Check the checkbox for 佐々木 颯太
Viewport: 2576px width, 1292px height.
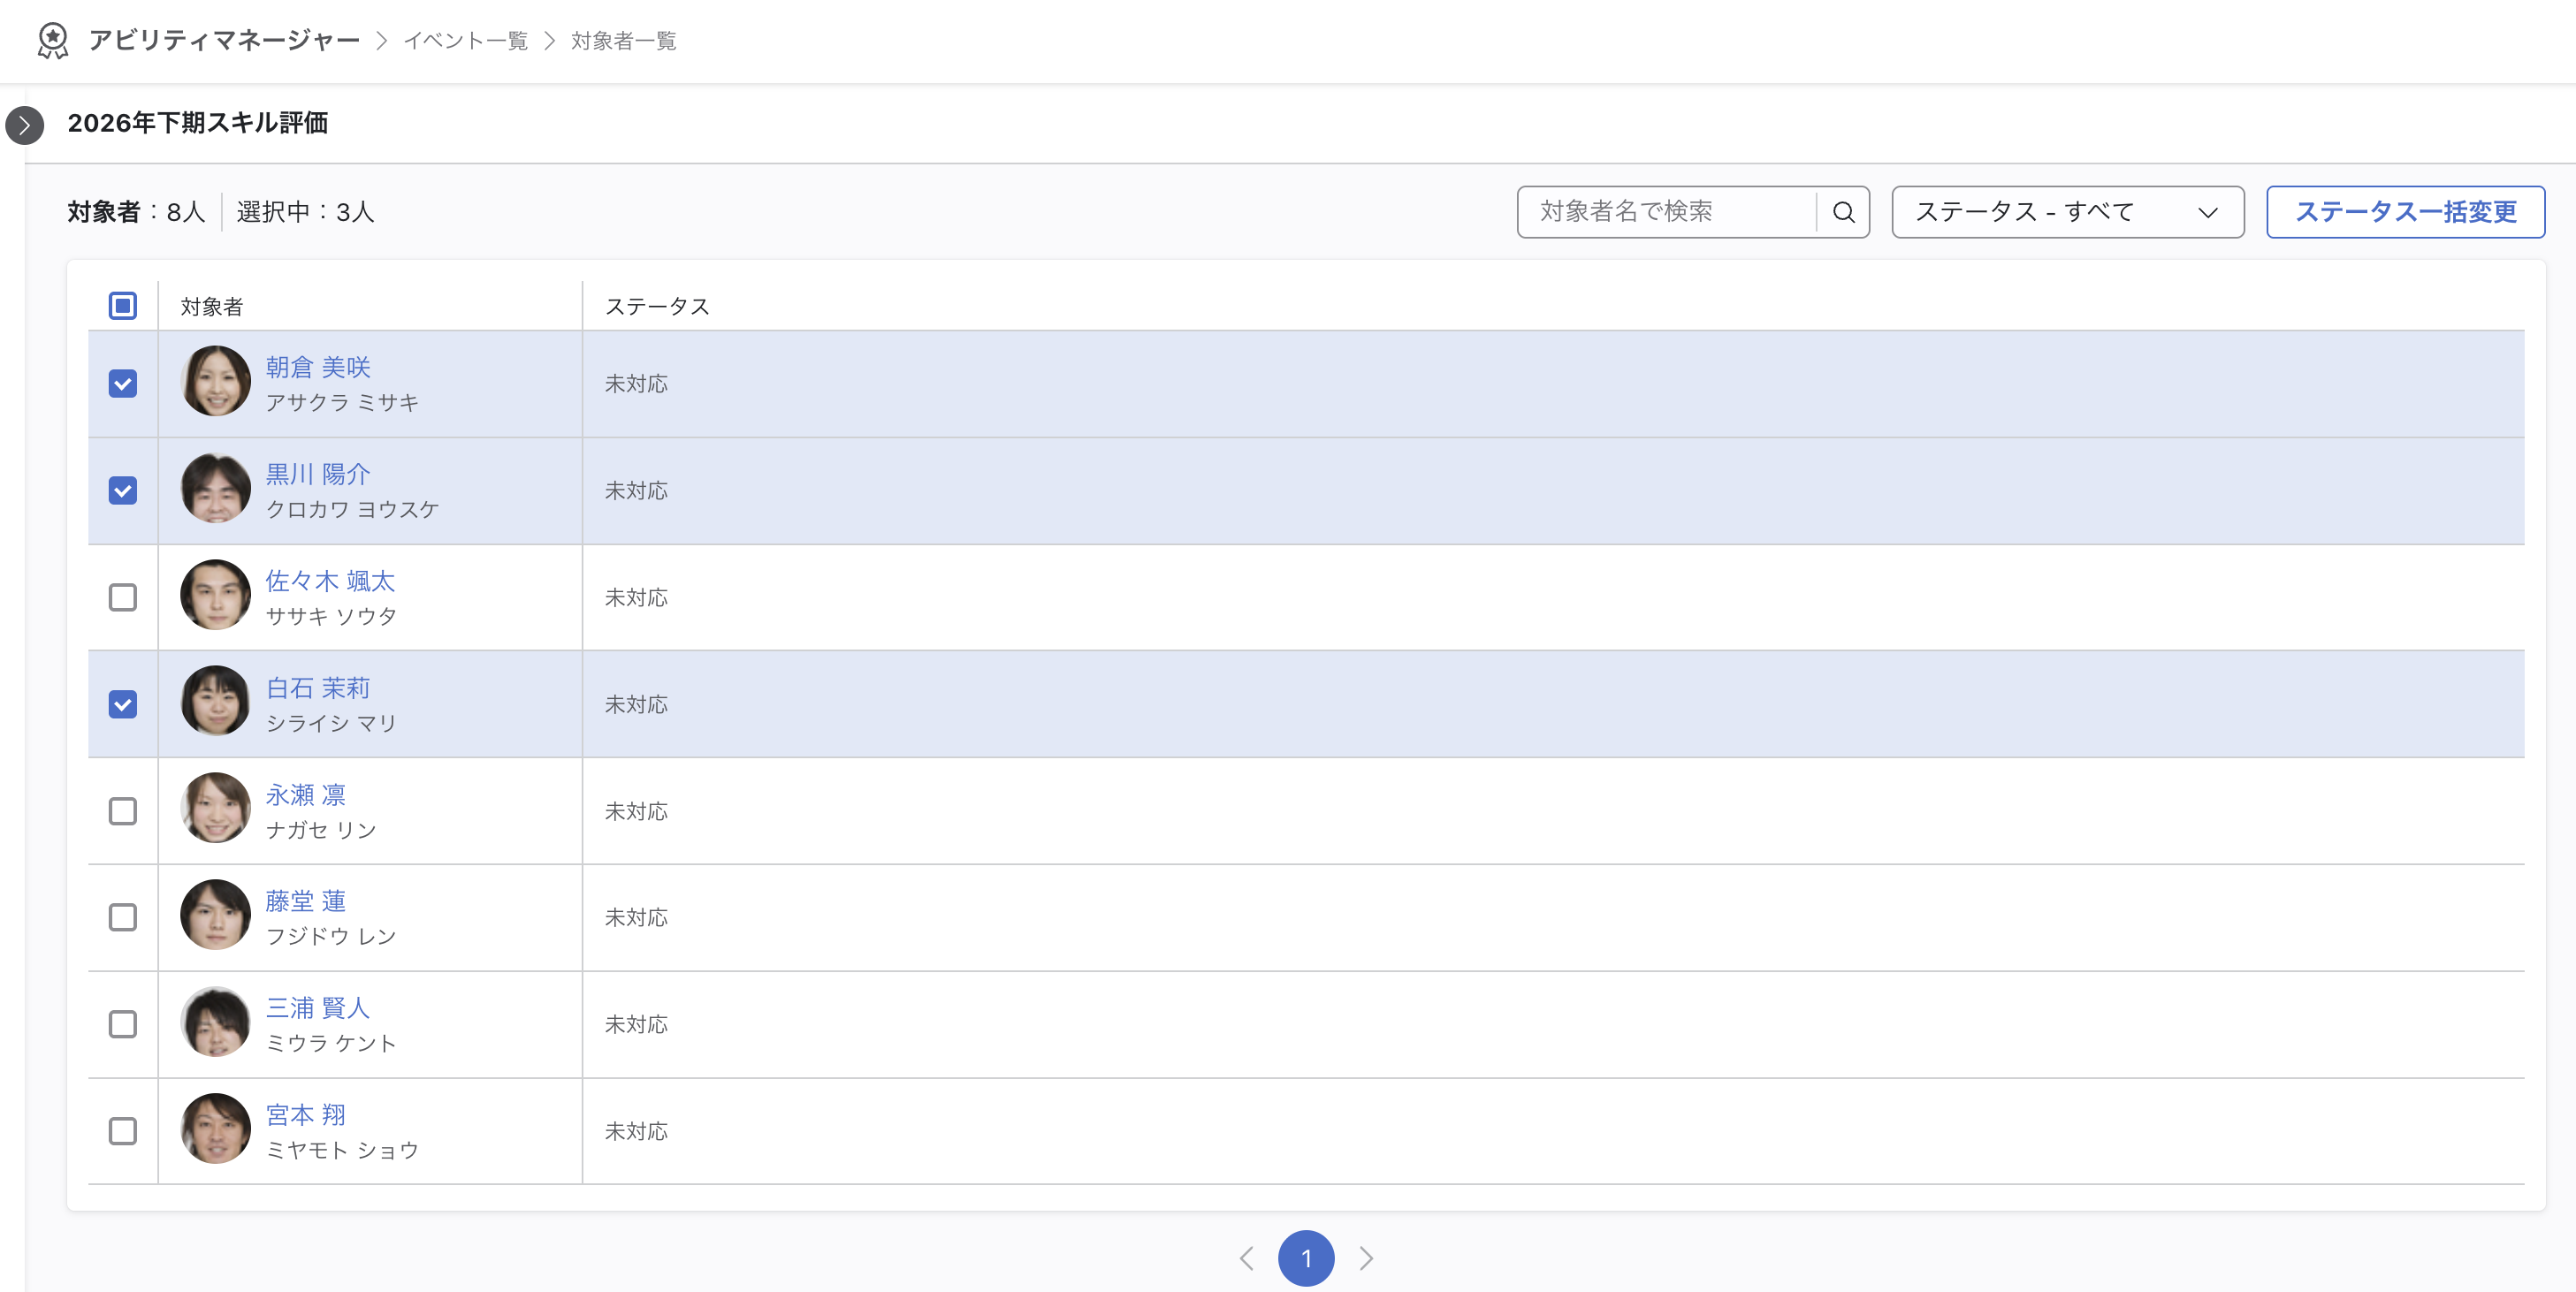123,598
